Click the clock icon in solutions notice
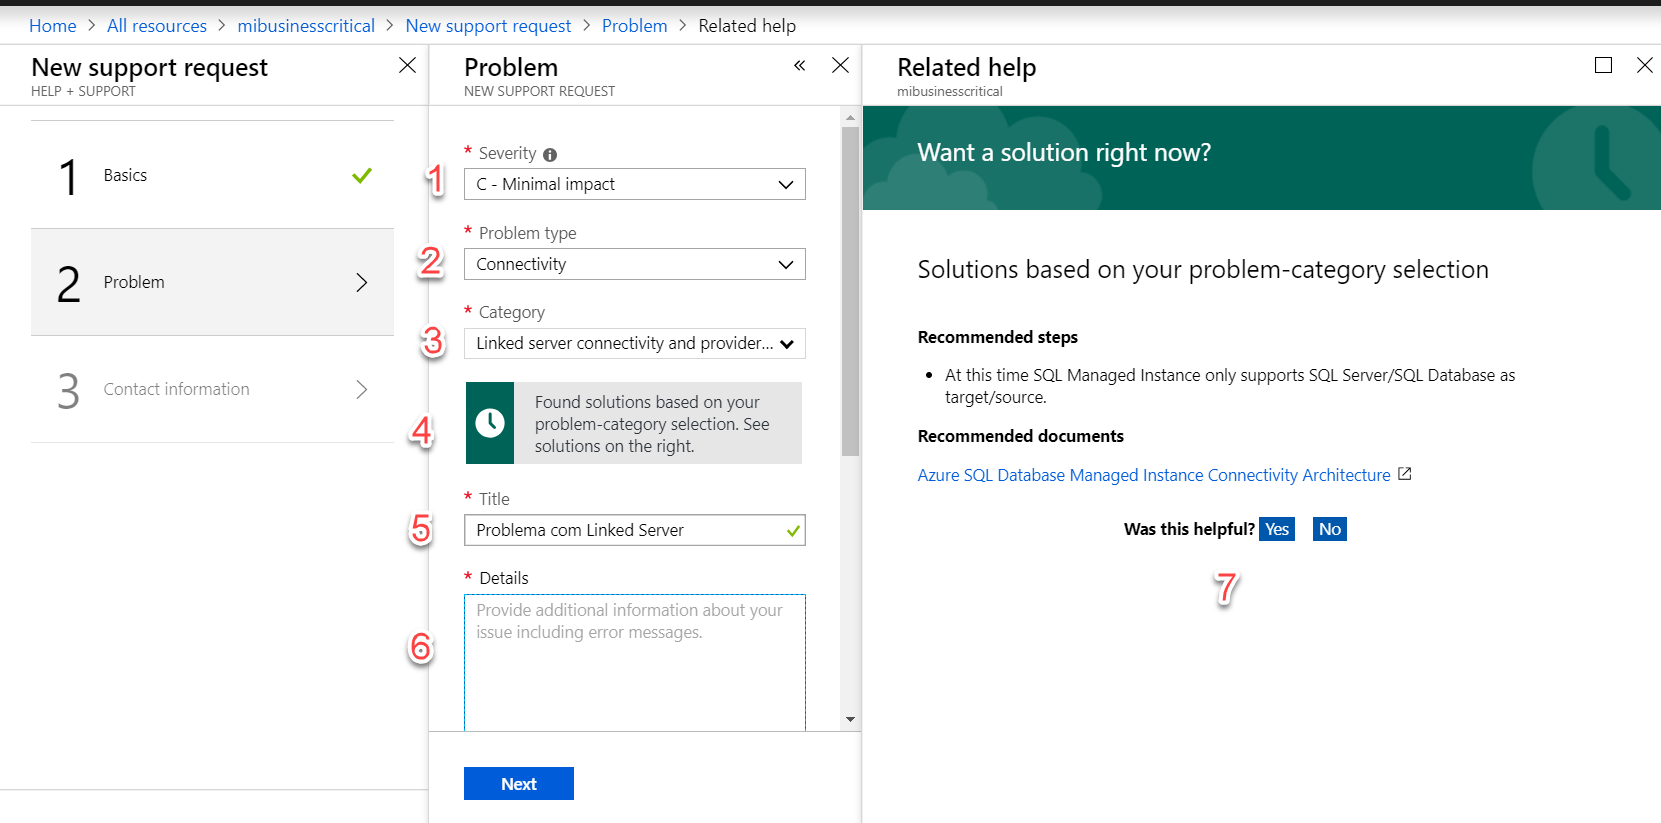This screenshot has width=1661, height=823. tap(490, 423)
